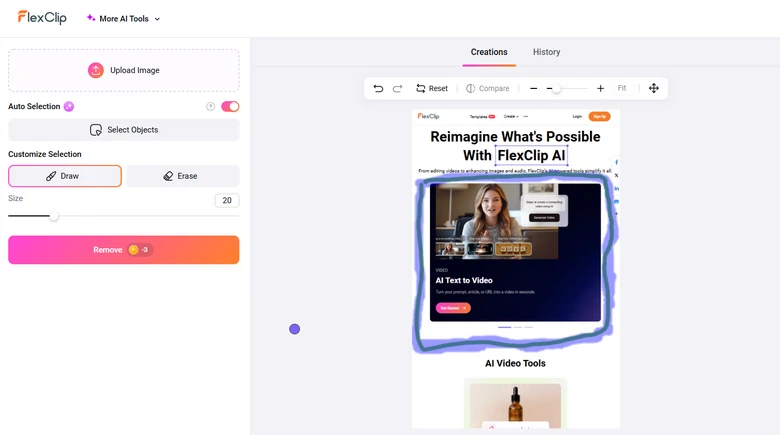Switch to the Creations tab

pos(489,52)
